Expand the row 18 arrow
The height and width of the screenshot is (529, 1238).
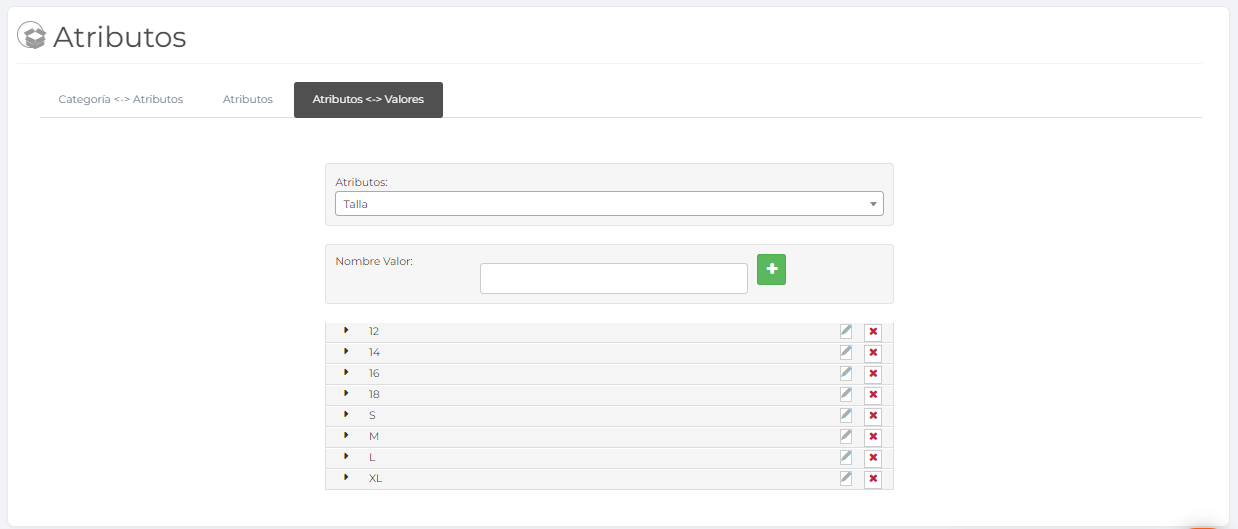click(346, 393)
